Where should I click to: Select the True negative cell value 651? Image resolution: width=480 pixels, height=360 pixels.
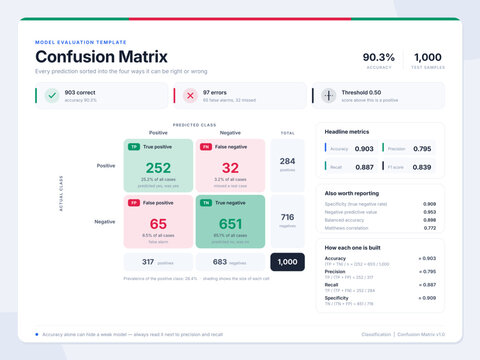pos(230,224)
